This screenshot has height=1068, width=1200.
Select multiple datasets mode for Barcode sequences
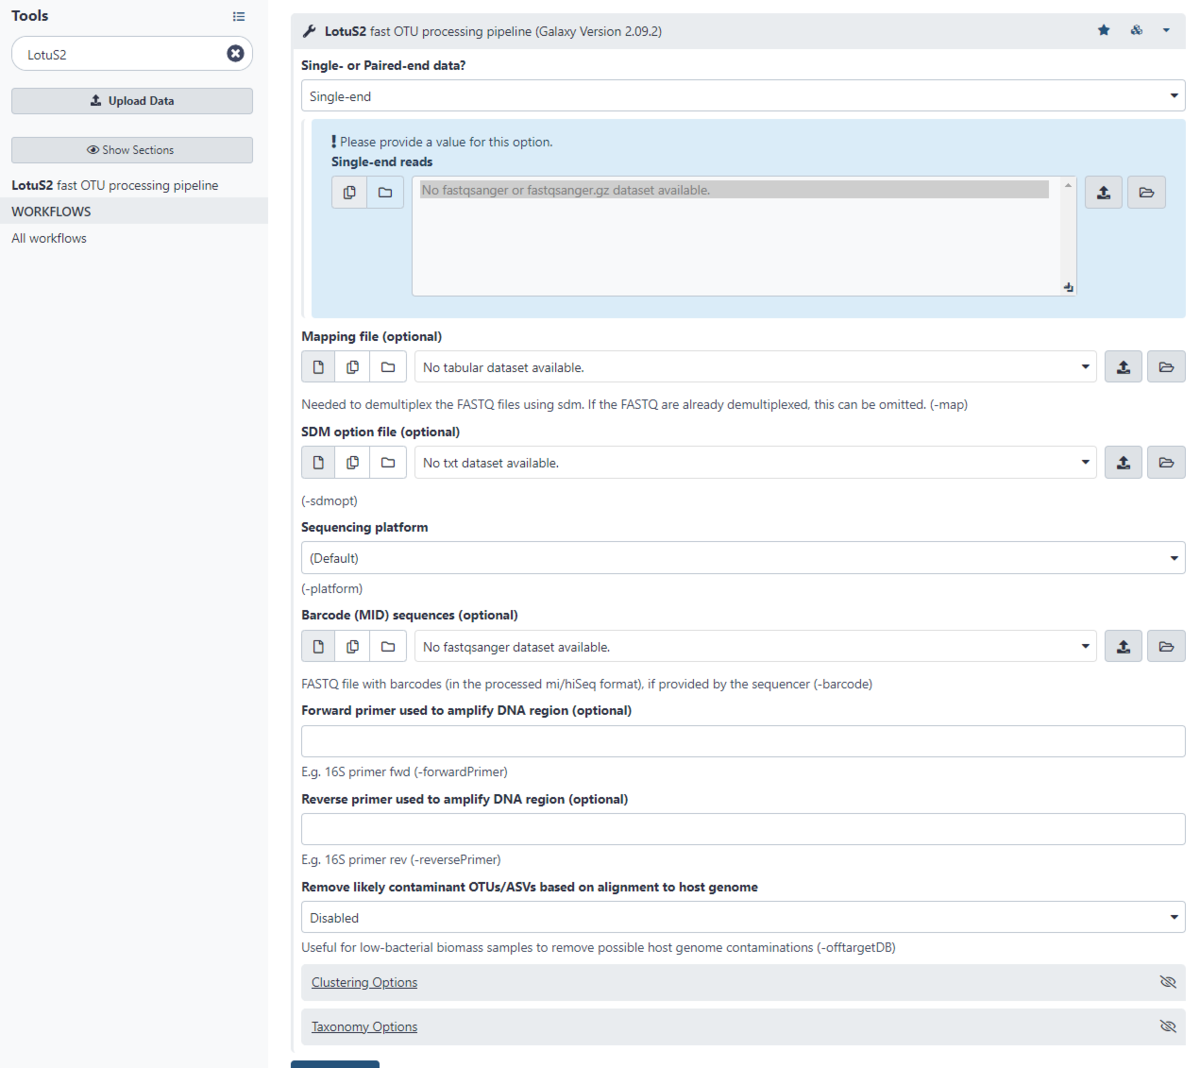(352, 646)
